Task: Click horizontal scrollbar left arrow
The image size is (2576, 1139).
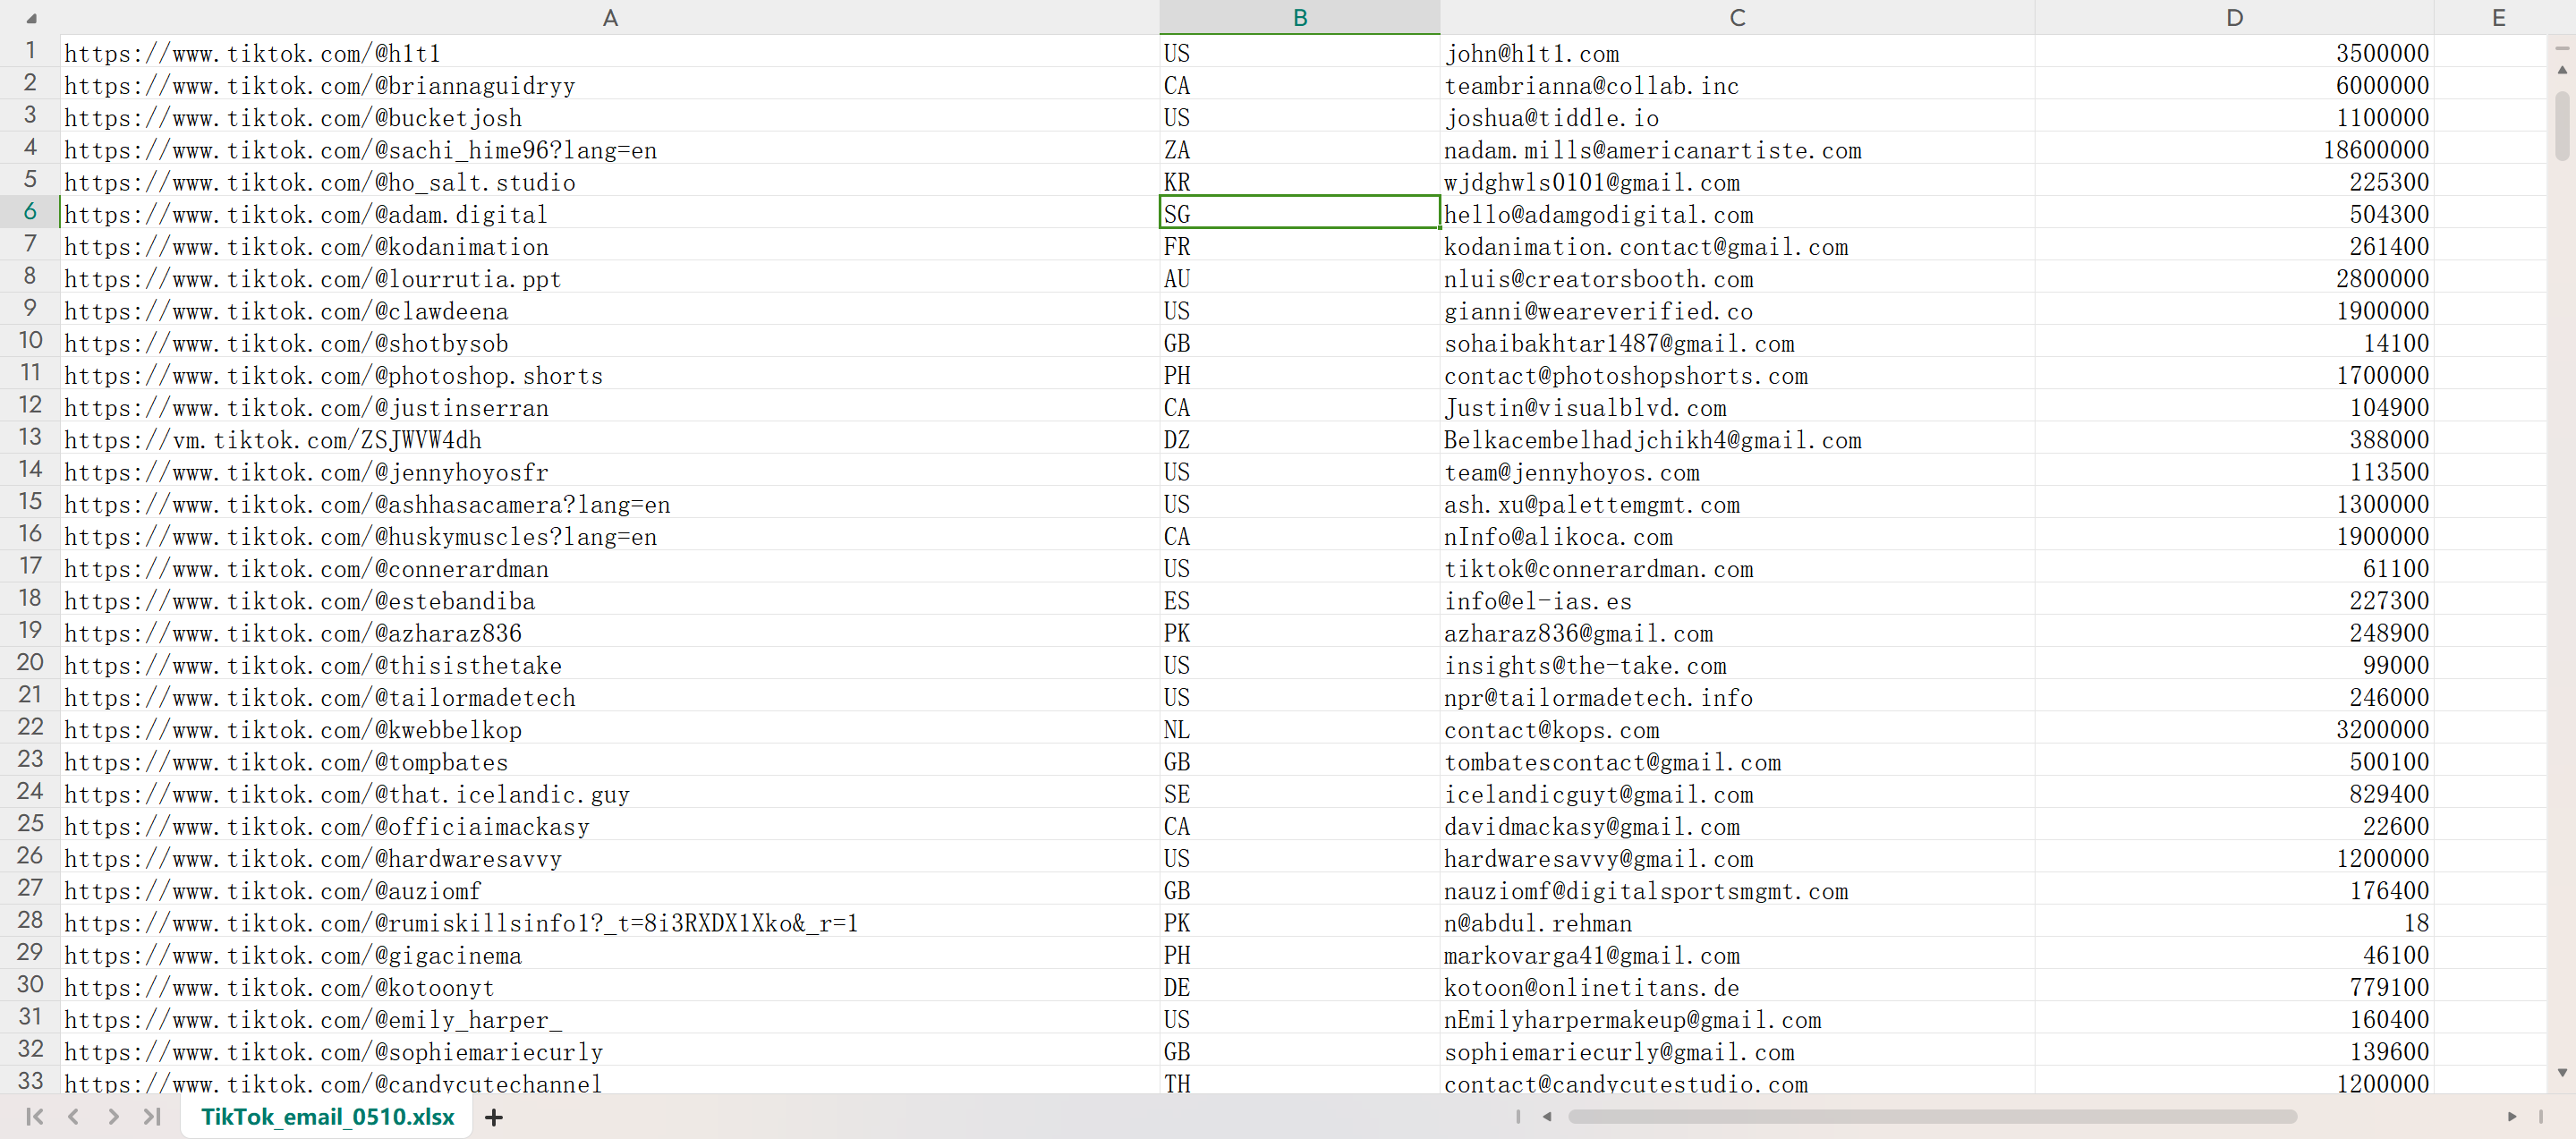Action: [x=1547, y=1116]
